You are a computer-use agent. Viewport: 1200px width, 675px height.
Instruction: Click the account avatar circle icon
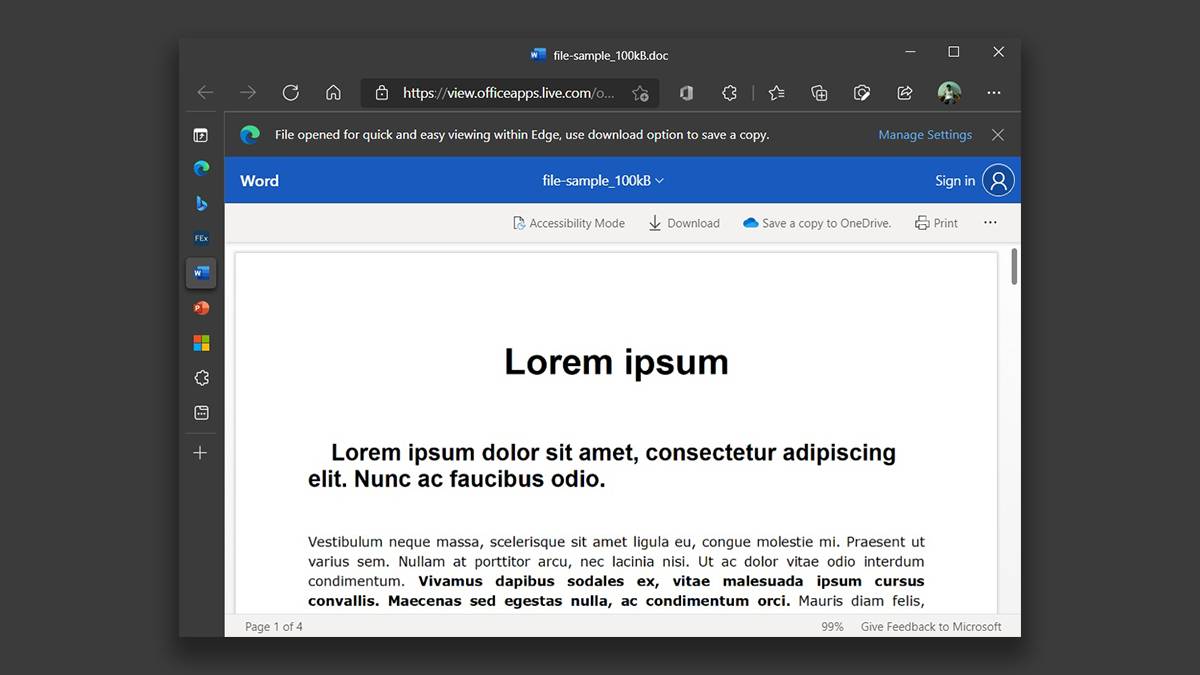[x=998, y=181]
